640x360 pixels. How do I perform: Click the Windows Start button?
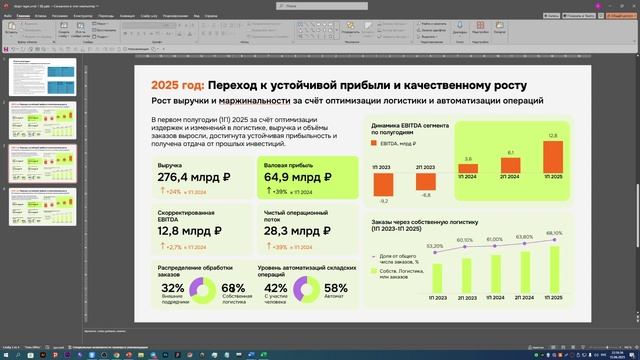pyautogui.click(x=6, y=356)
